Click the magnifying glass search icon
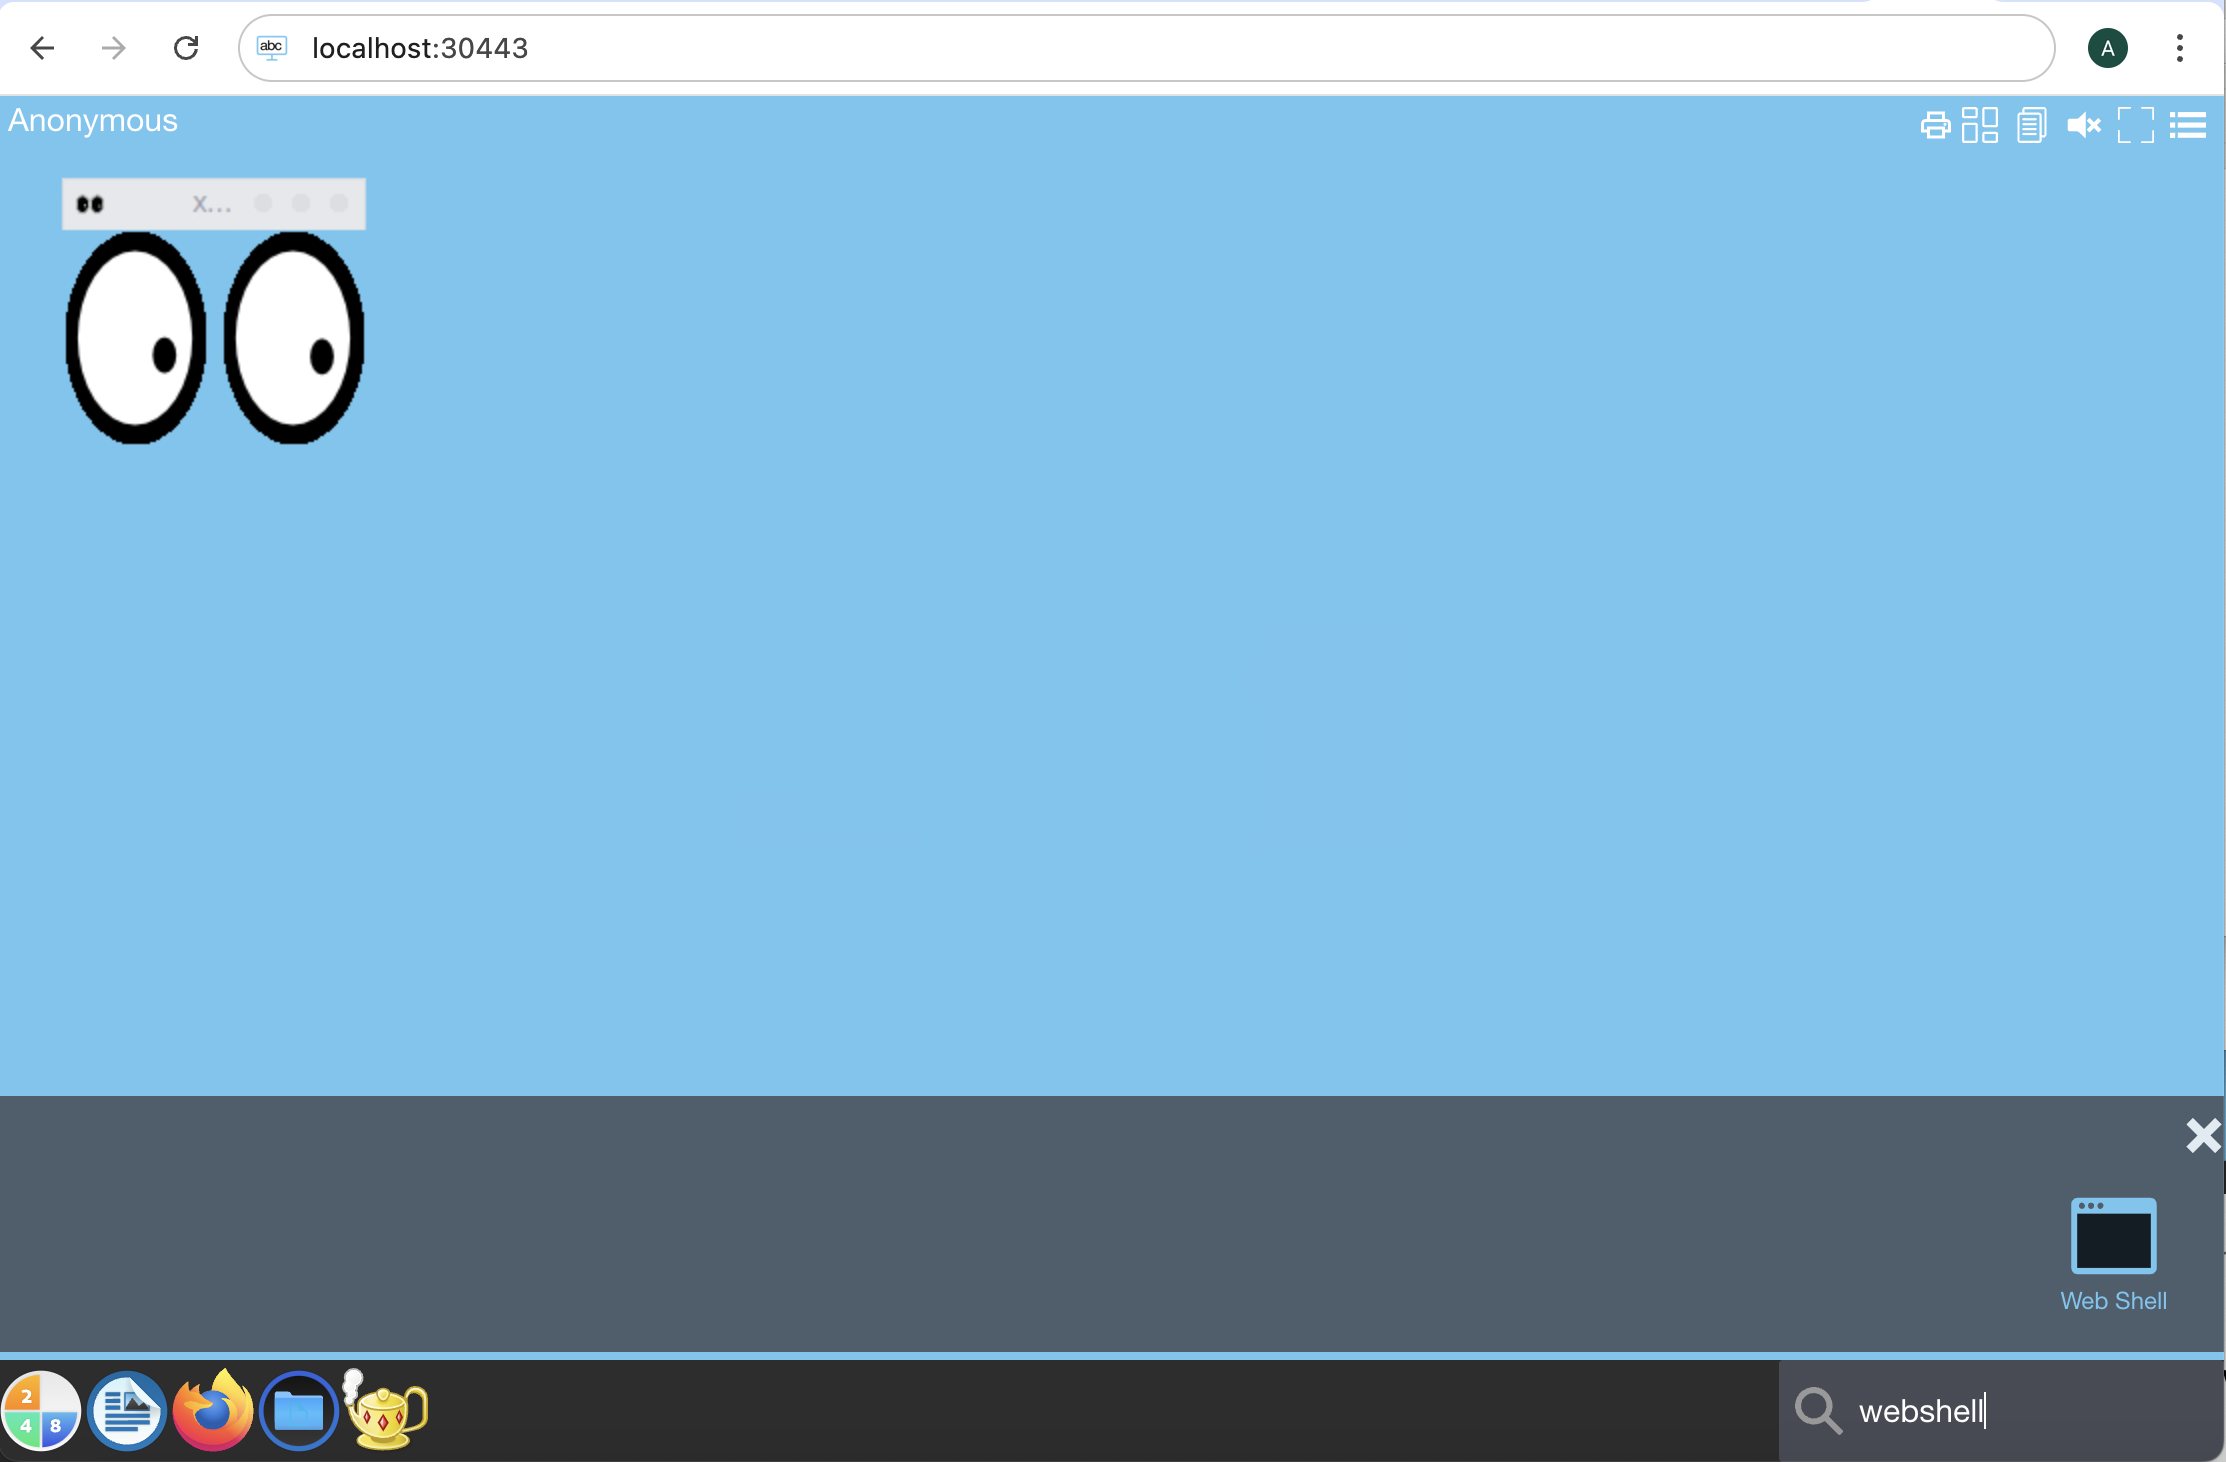Image resolution: width=2226 pixels, height=1462 pixels. coord(1818,1411)
